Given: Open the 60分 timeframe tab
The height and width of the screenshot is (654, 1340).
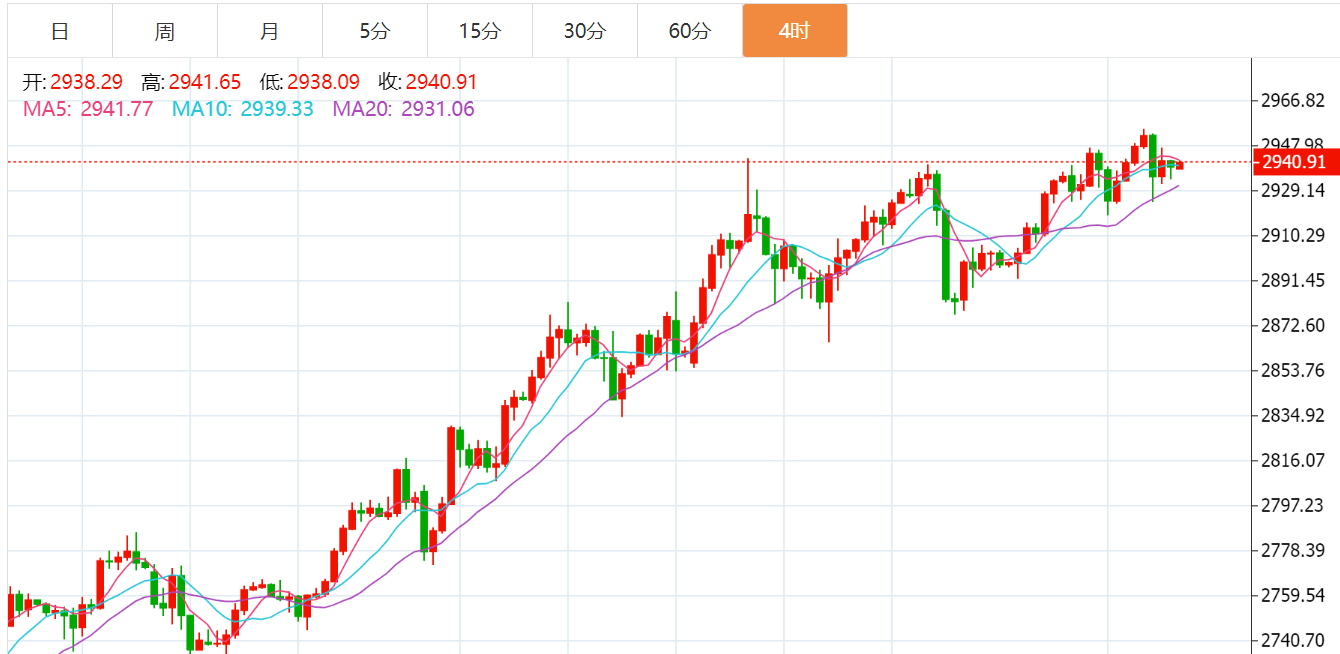Looking at the screenshot, I should [690, 31].
